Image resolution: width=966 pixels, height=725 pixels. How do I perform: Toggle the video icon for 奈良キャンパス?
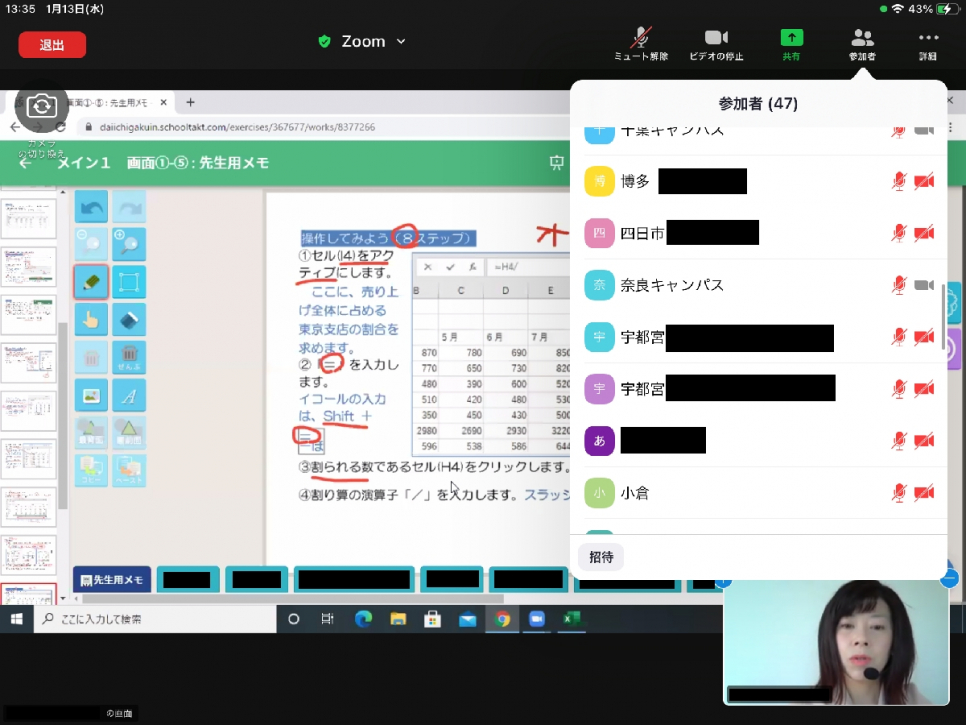(924, 285)
